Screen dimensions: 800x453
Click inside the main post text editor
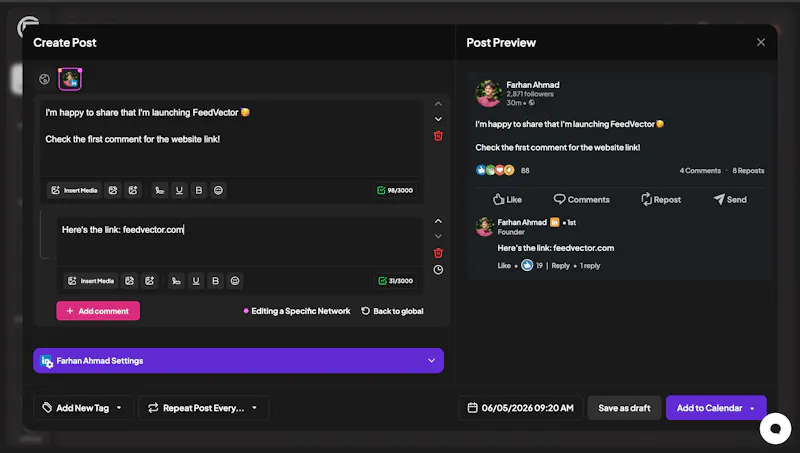coord(232,139)
